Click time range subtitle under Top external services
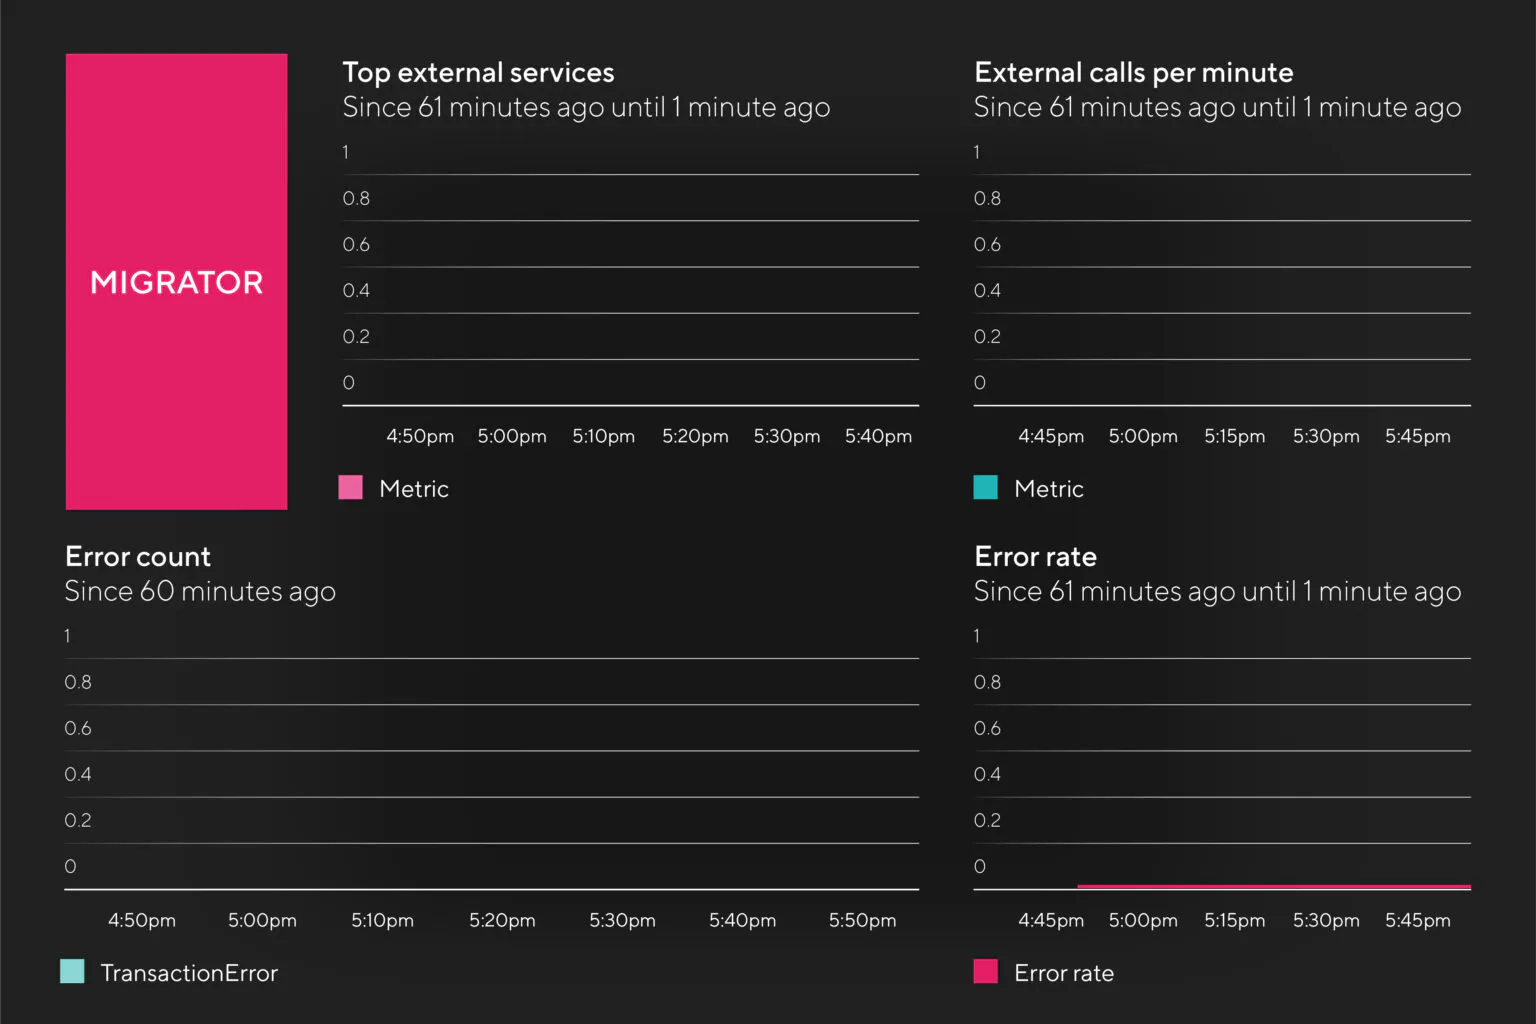Viewport: 1536px width, 1024px height. coord(586,108)
